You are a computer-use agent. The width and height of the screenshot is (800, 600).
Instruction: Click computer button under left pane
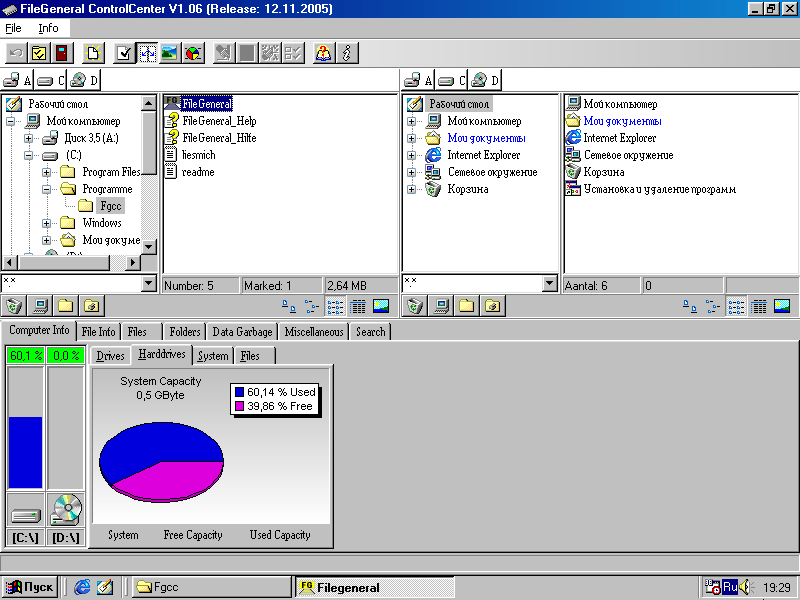click(40, 306)
